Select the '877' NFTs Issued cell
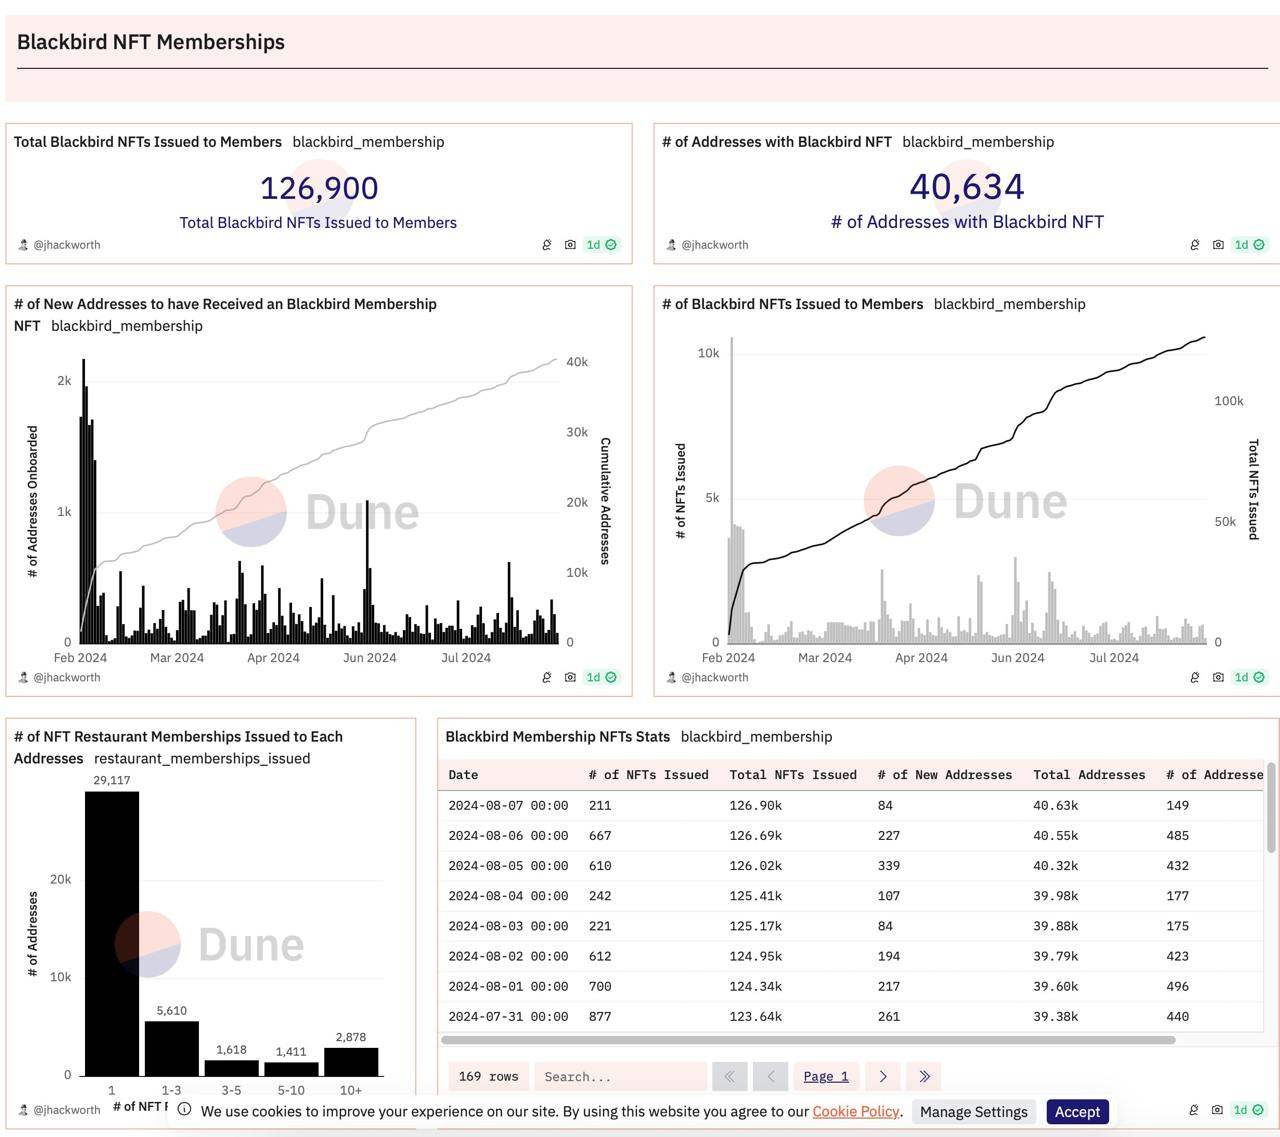The width and height of the screenshot is (1280, 1137). (600, 1016)
